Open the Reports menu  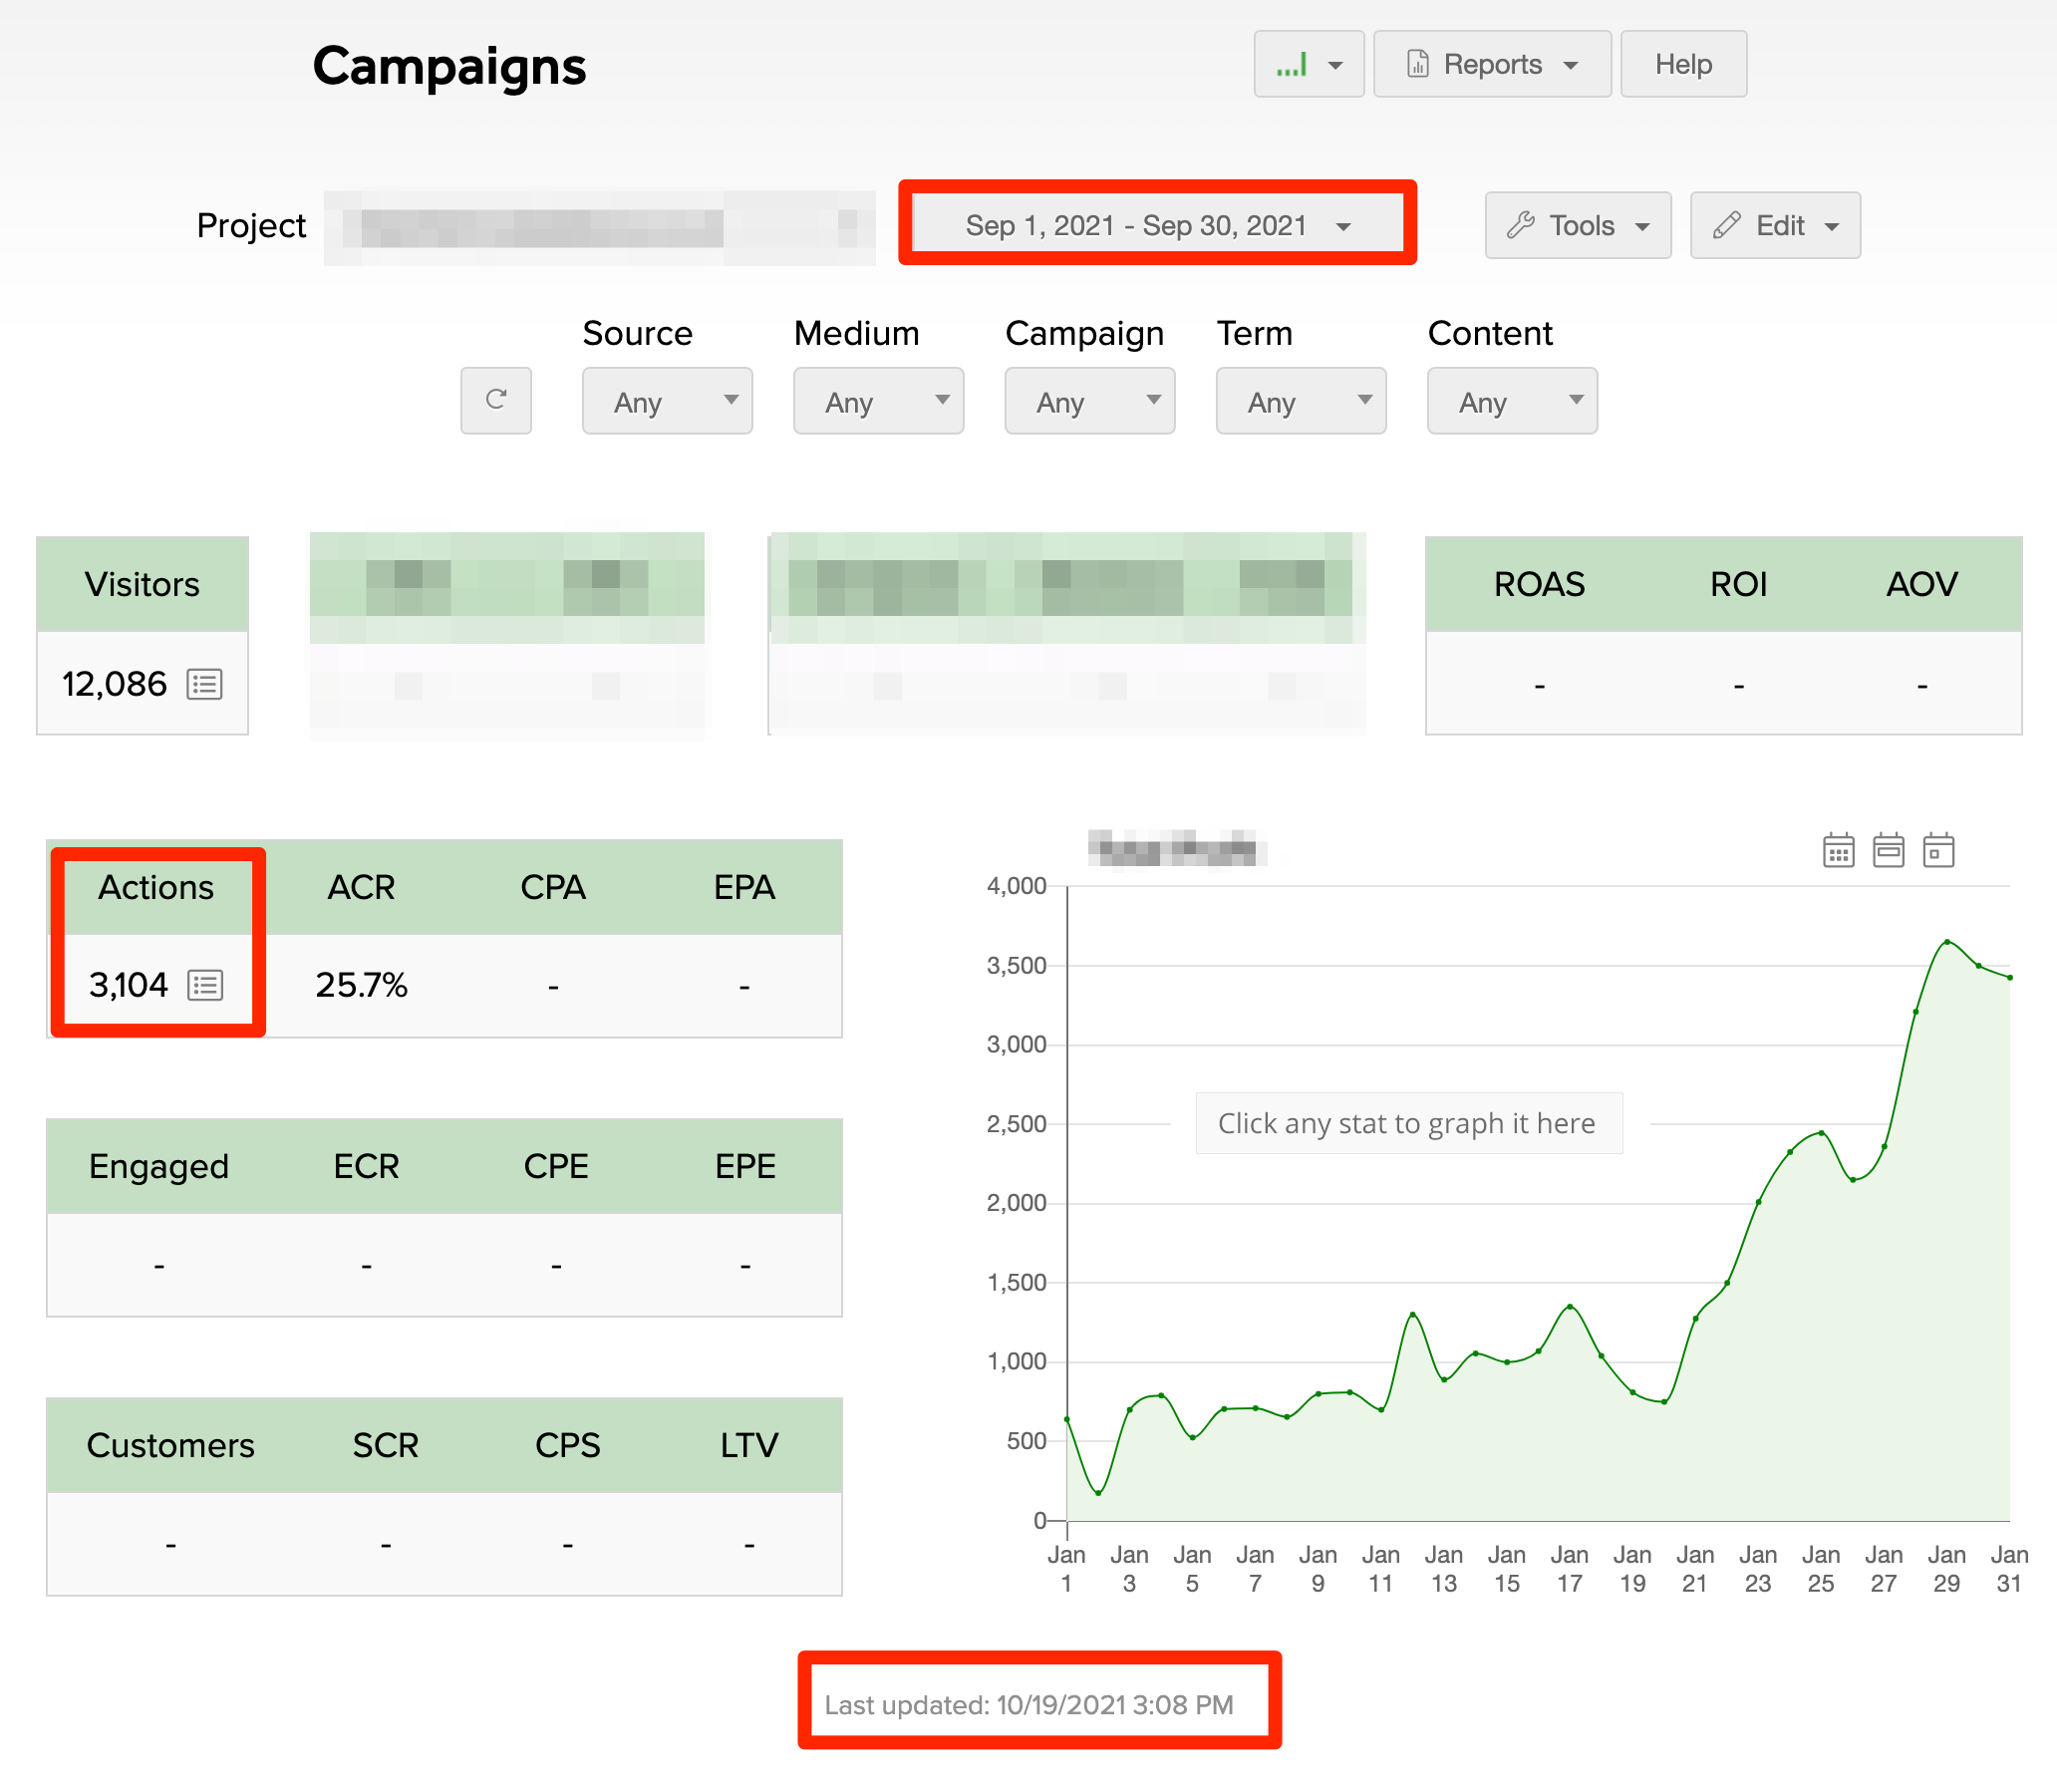pyautogui.click(x=1491, y=64)
